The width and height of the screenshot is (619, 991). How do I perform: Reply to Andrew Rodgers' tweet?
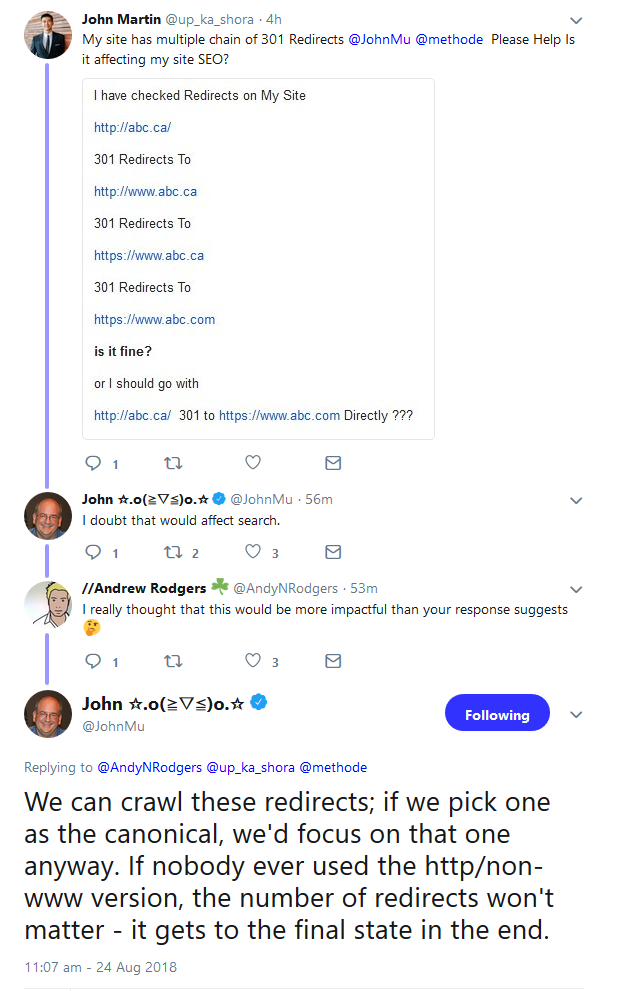(93, 661)
